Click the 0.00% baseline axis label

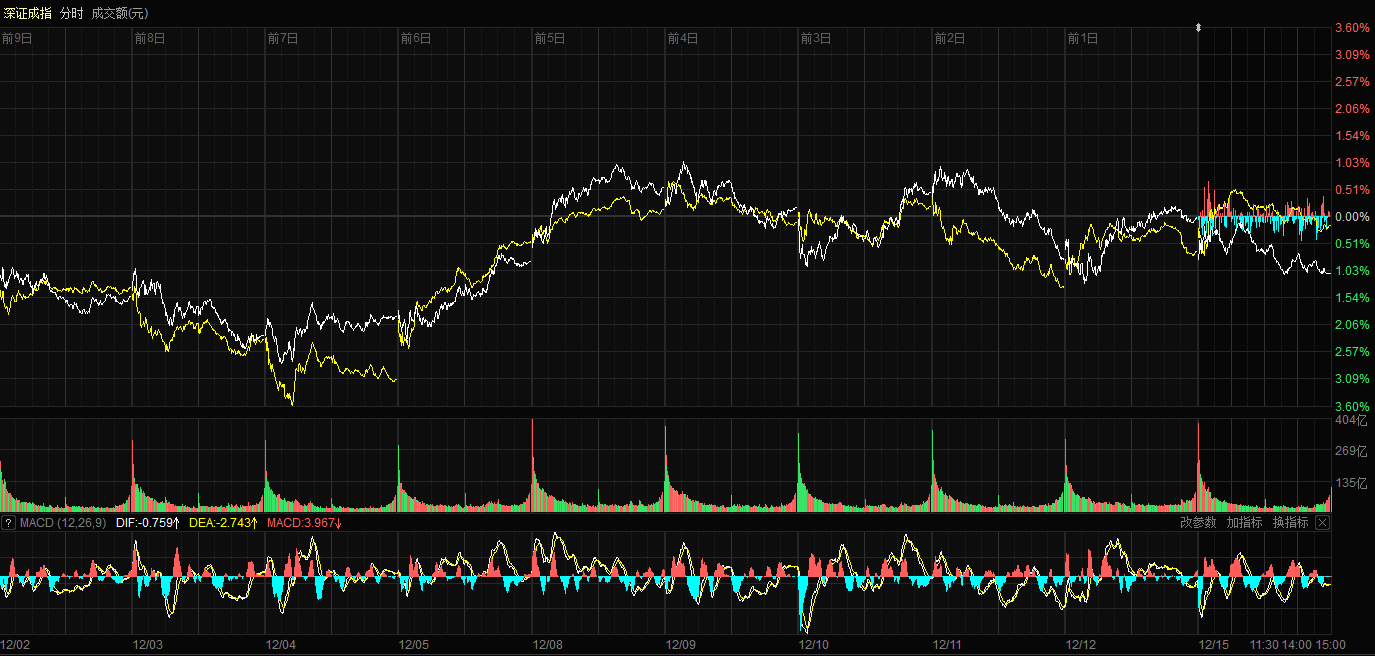[1352, 217]
